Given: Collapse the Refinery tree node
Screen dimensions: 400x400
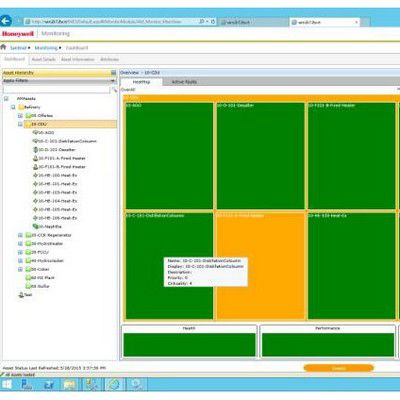Looking at the screenshot, I should click(x=13, y=107).
